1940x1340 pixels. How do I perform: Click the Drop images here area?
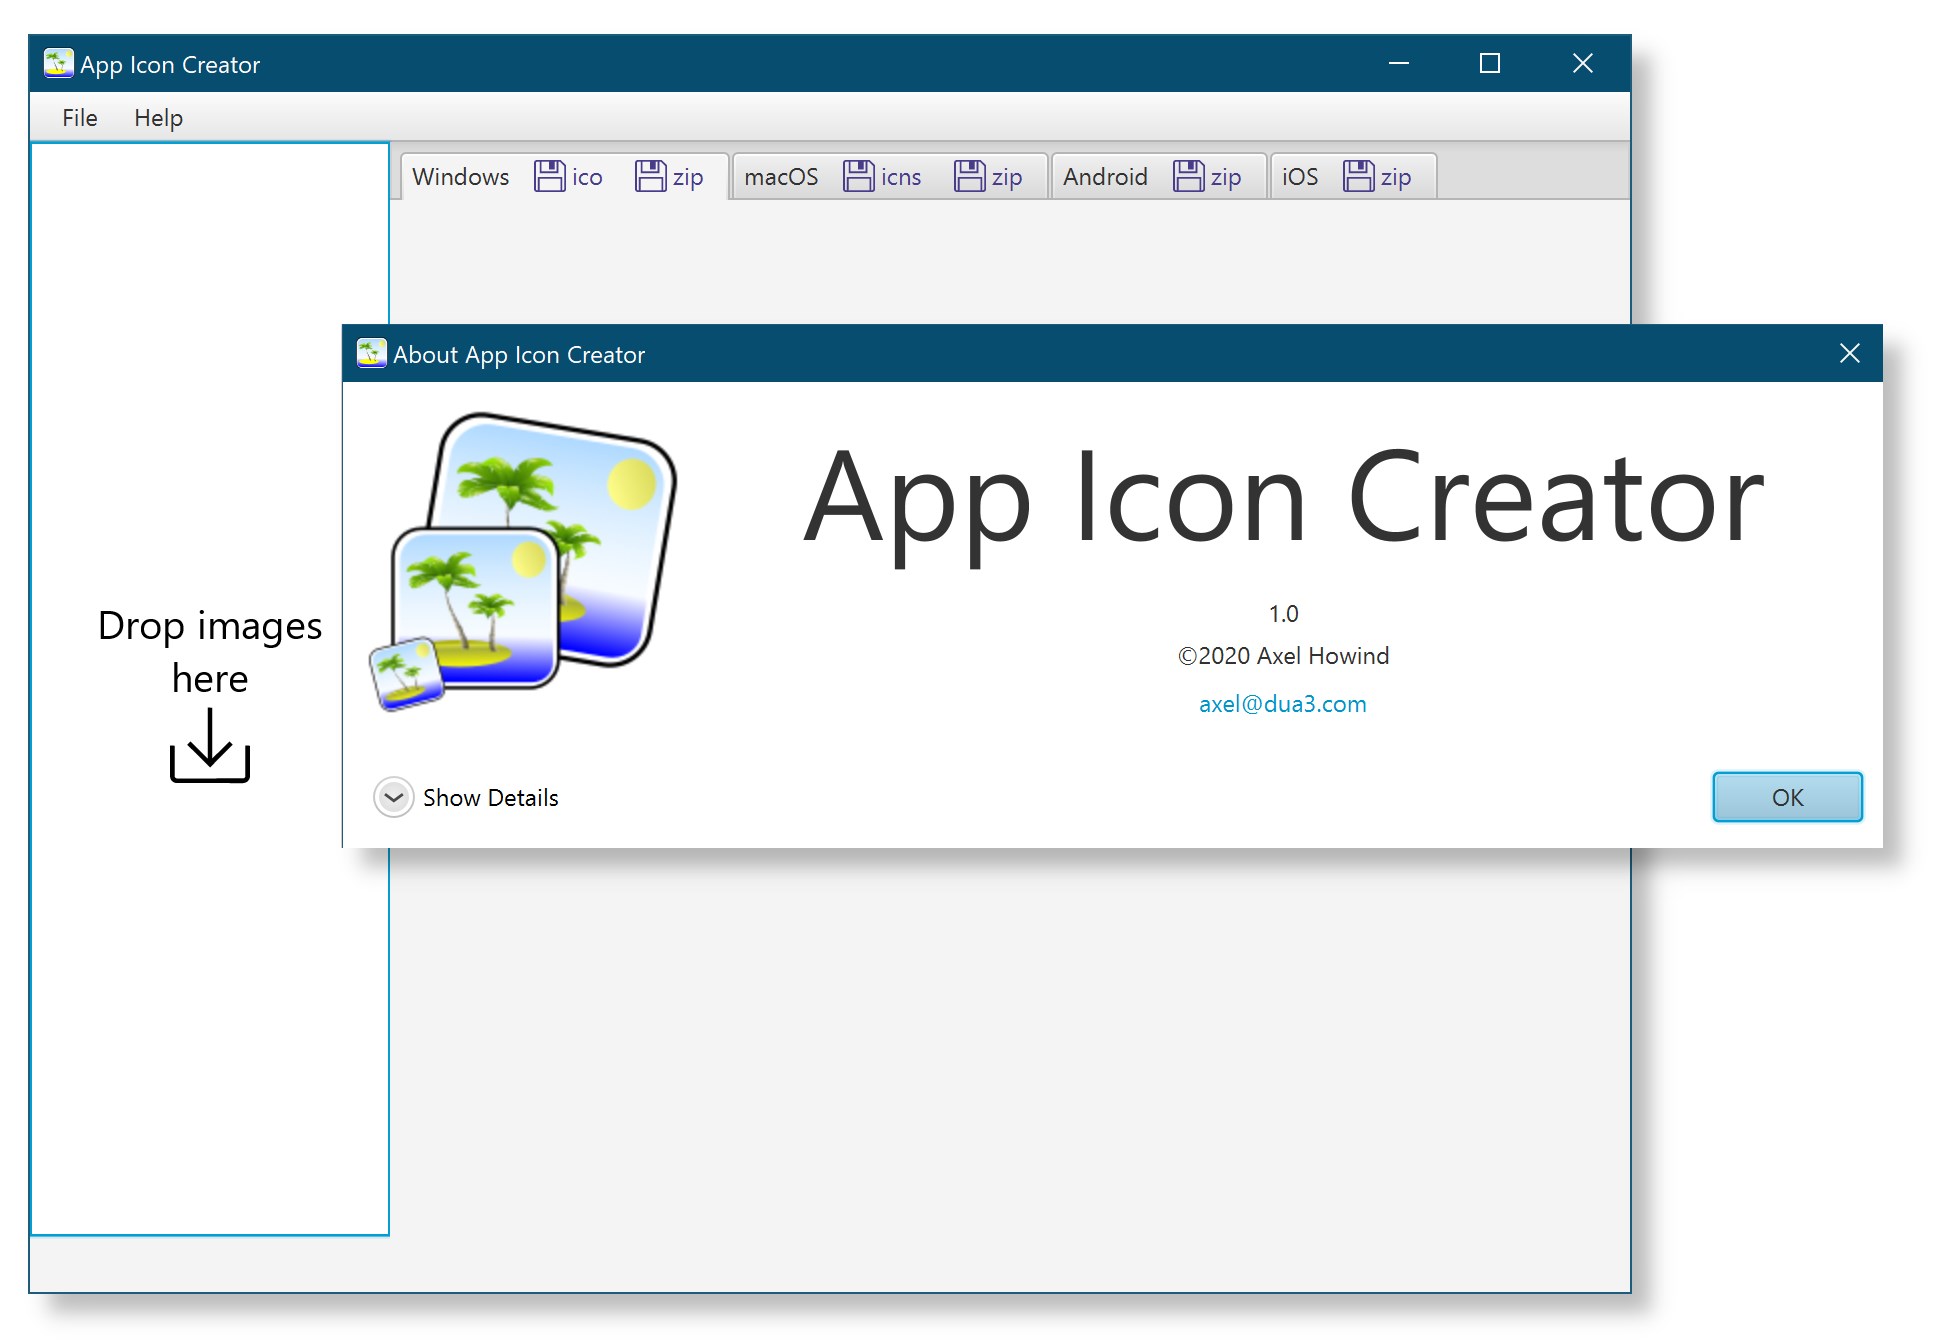coord(209,650)
